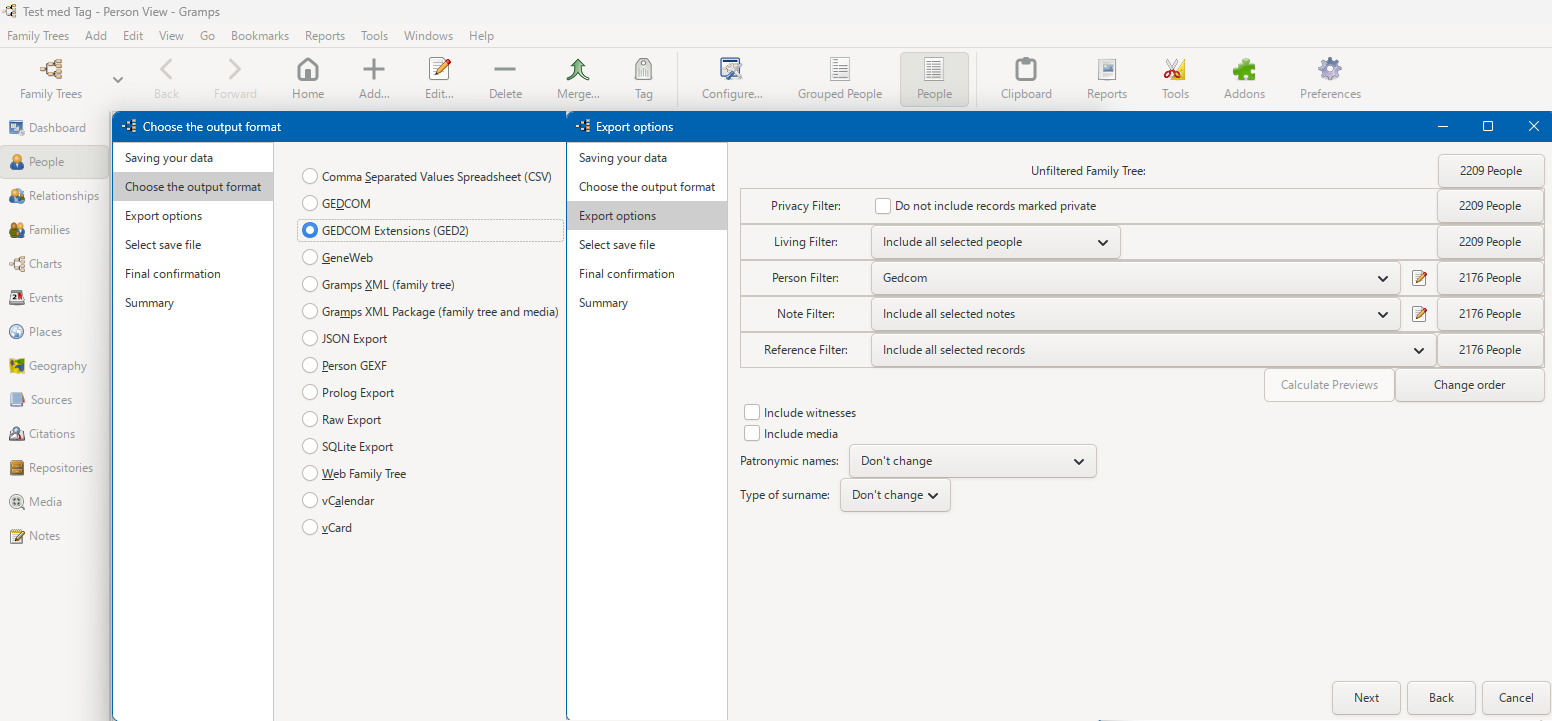Click the Delete toolbar icon
This screenshot has height=721, width=1552.
pos(505,69)
